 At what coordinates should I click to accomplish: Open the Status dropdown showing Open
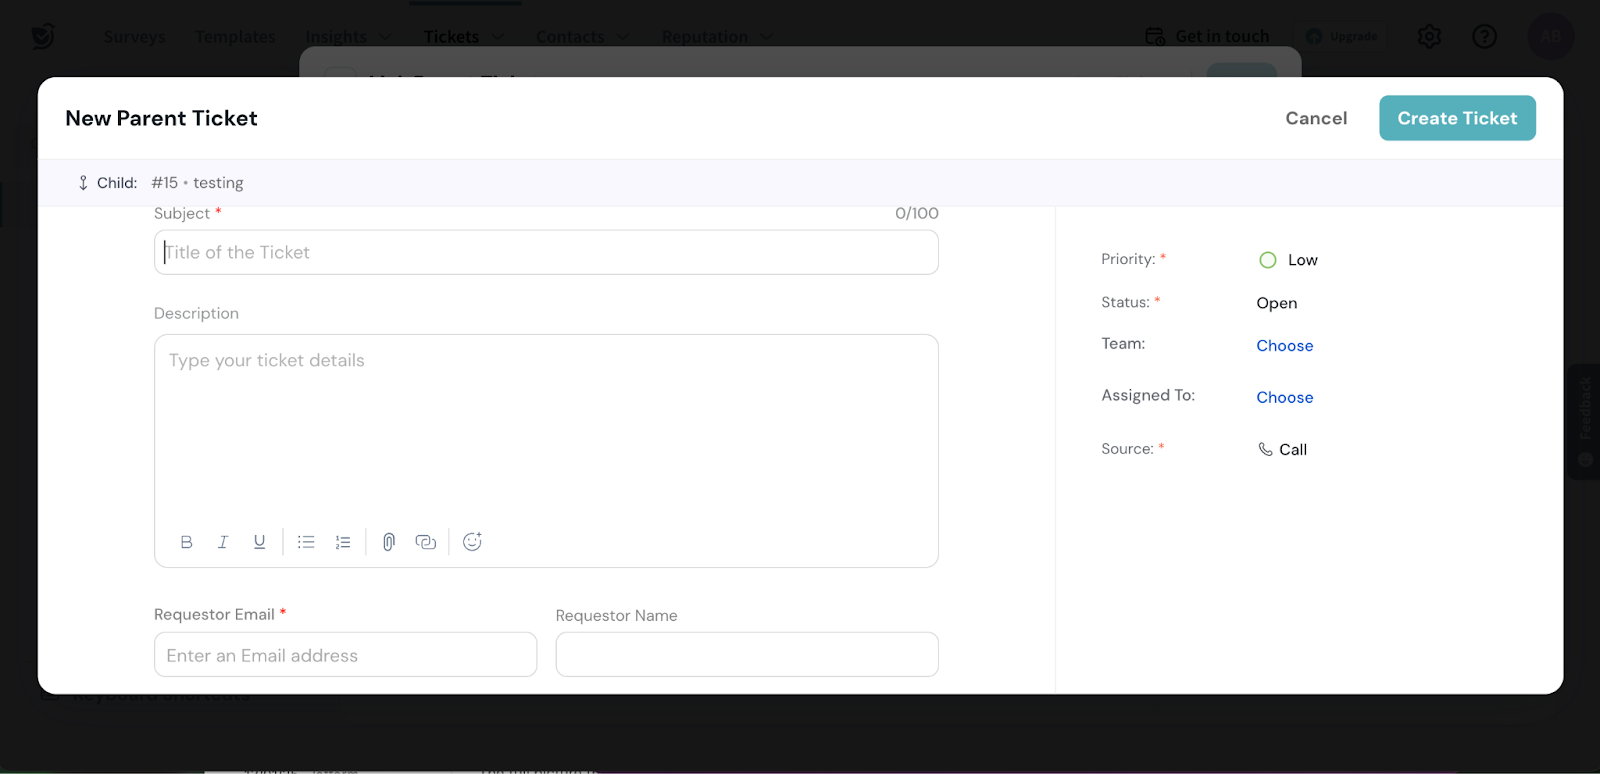tap(1276, 303)
